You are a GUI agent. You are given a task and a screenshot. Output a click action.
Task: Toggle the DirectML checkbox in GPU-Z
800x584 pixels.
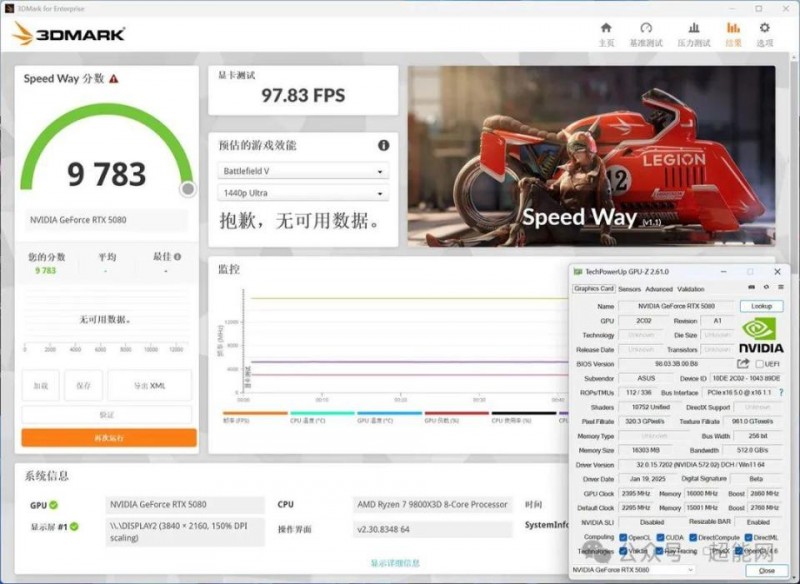pos(748,537)
